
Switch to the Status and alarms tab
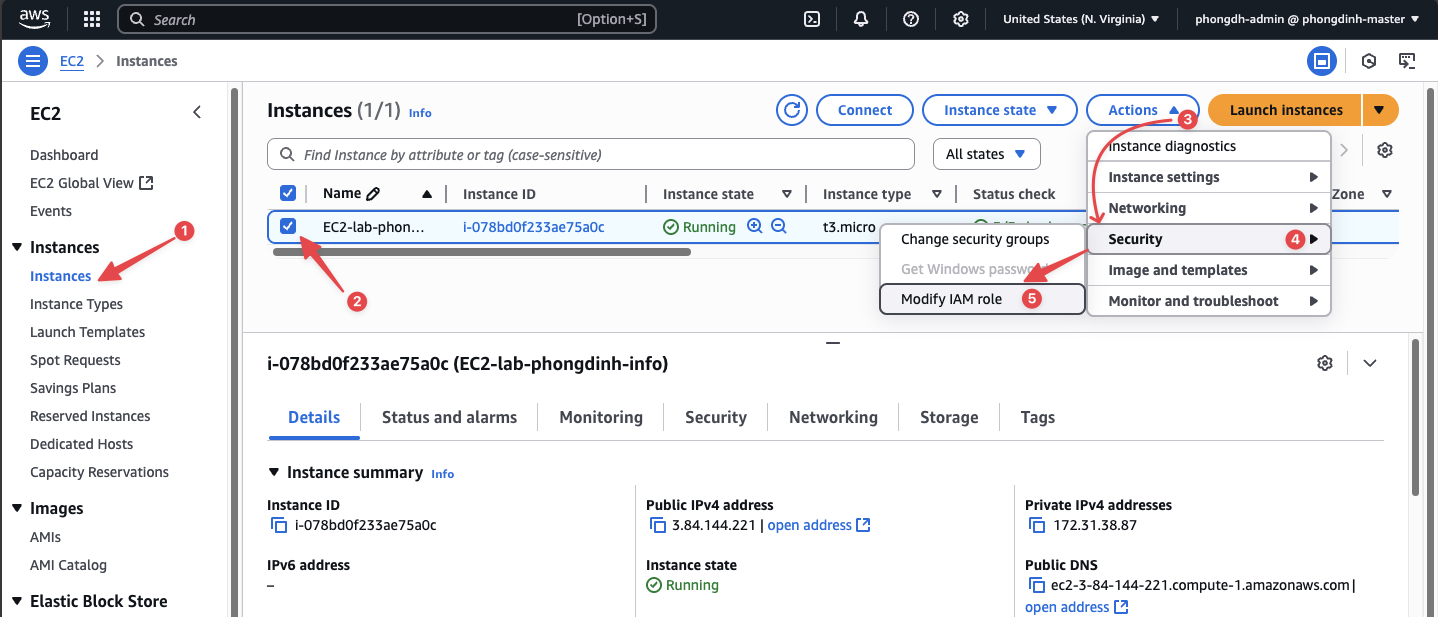449,417
